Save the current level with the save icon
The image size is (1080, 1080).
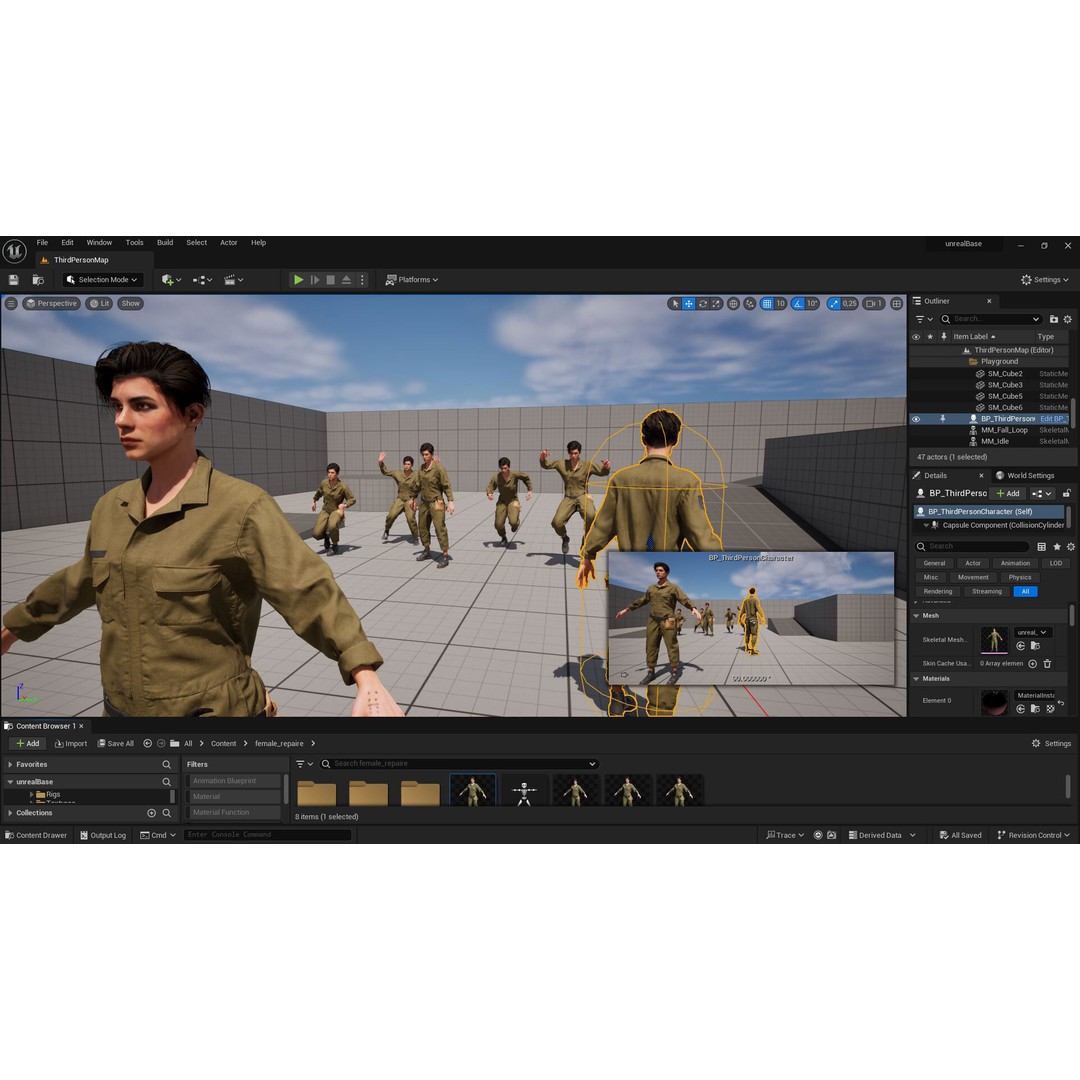[13, 280]
